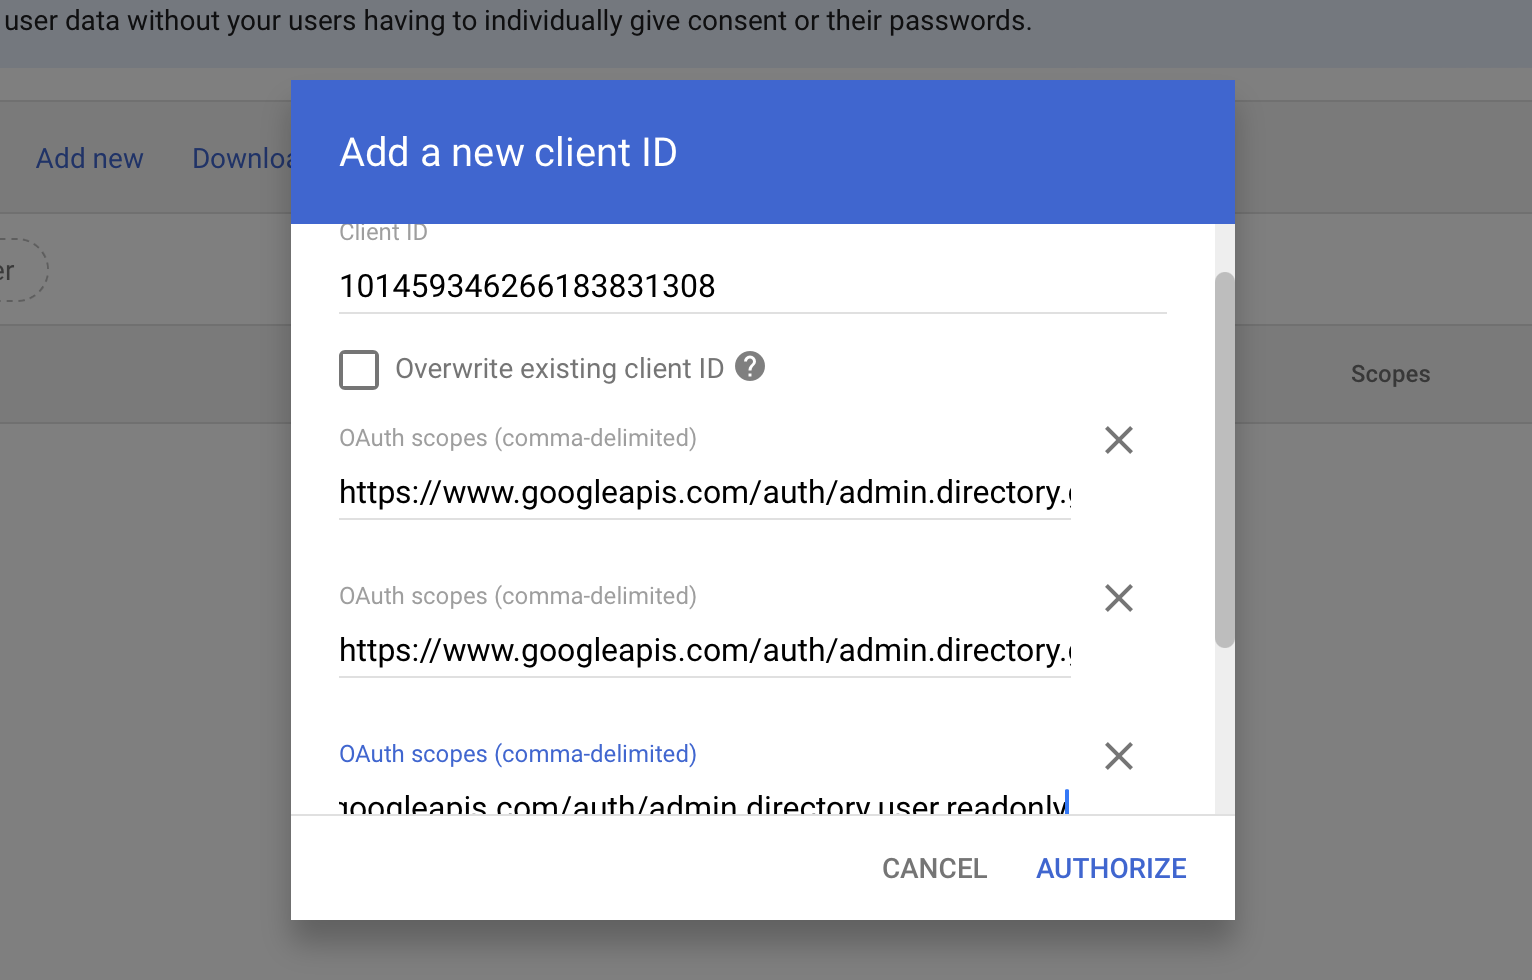This screenshot has height=980, width=1532.
Task: Click the X beside the top scope field
Action: click(x=1118, y=440)
